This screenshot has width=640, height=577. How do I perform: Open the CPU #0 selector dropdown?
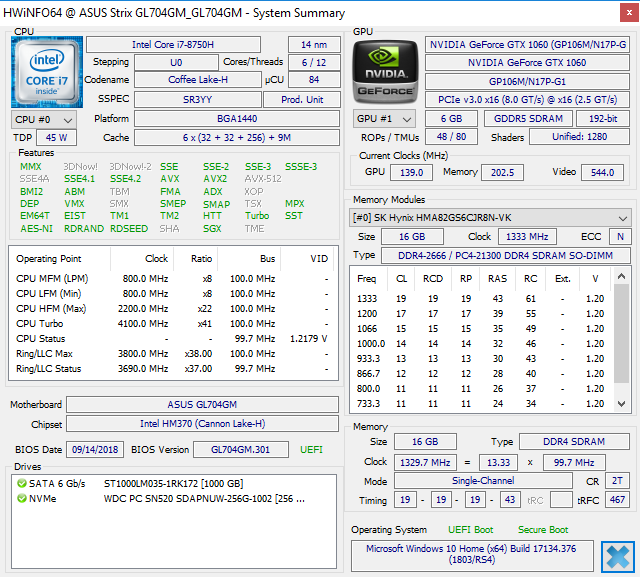(44, 120)
